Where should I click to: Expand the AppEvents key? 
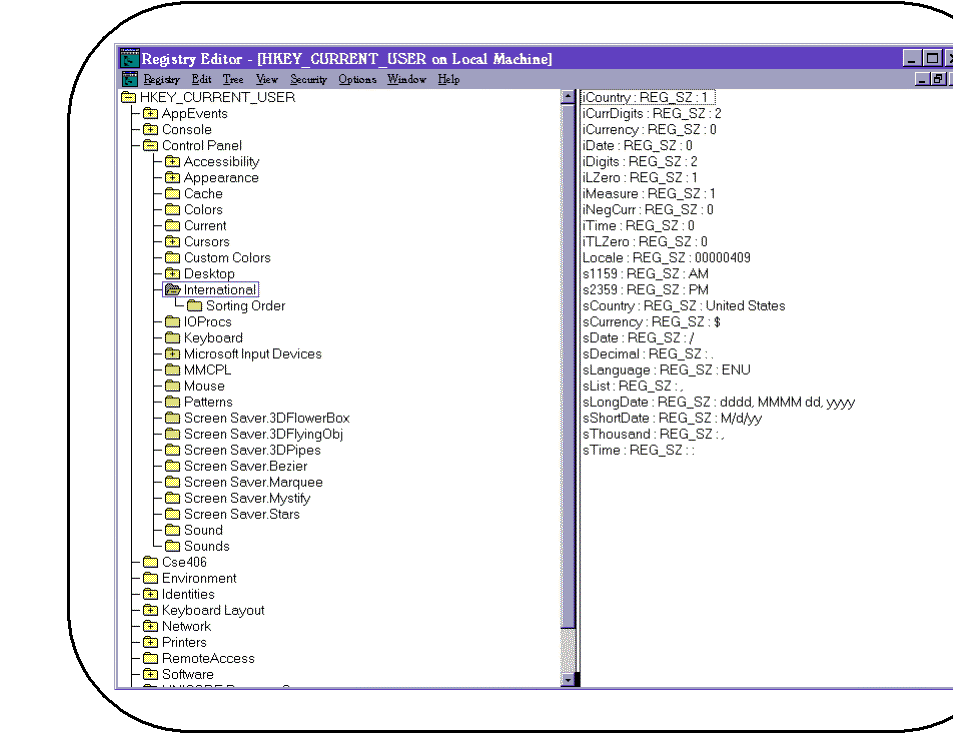point(150,114)
